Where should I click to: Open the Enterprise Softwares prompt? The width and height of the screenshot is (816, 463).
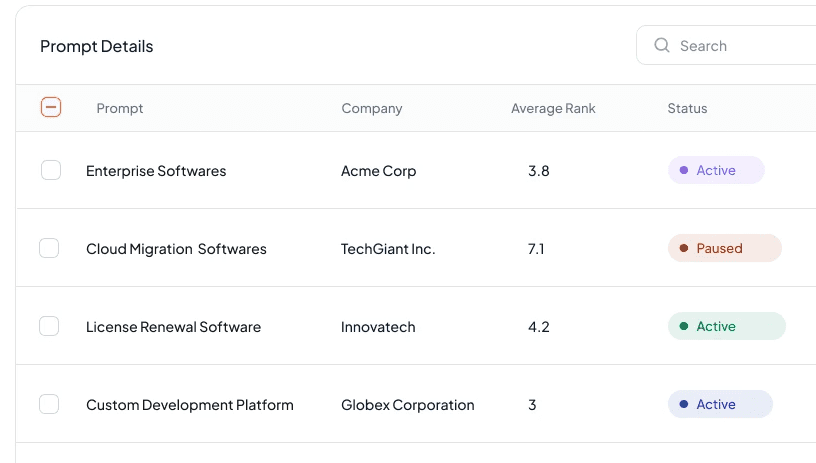(x=156, y=171)
